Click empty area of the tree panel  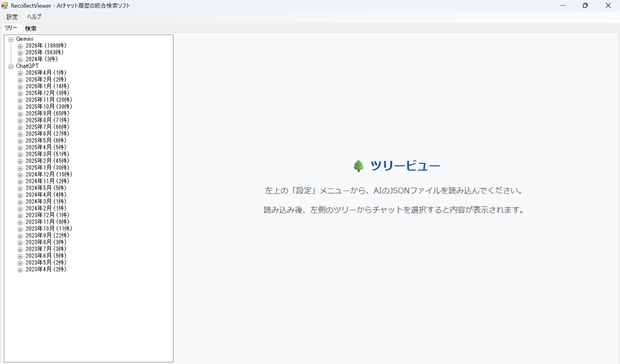[89, 316]
